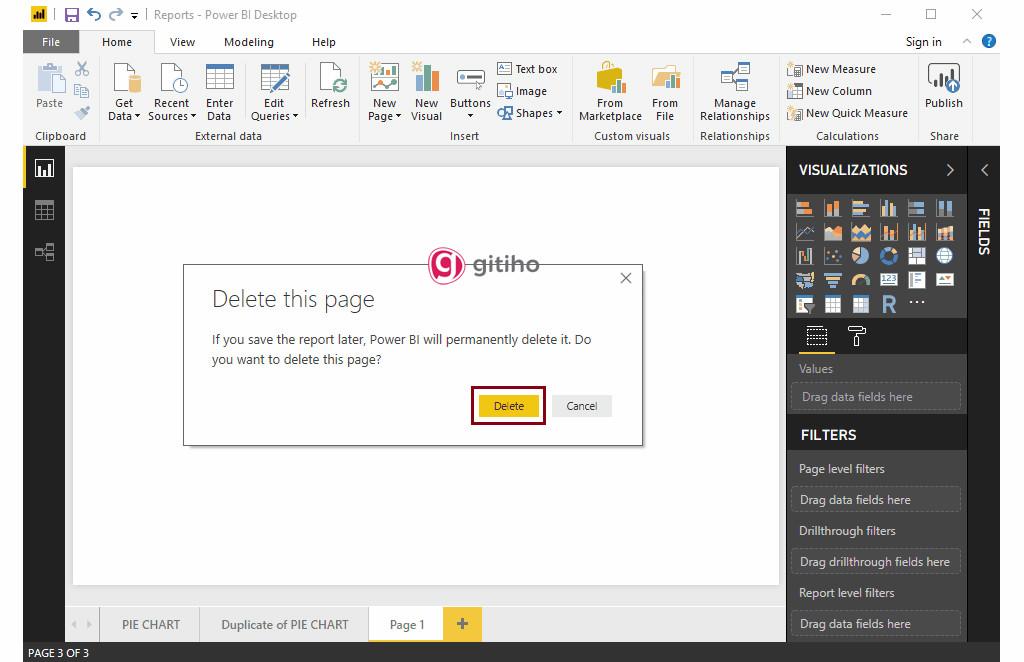Select the stacked column chart visual

click(833, 208)
